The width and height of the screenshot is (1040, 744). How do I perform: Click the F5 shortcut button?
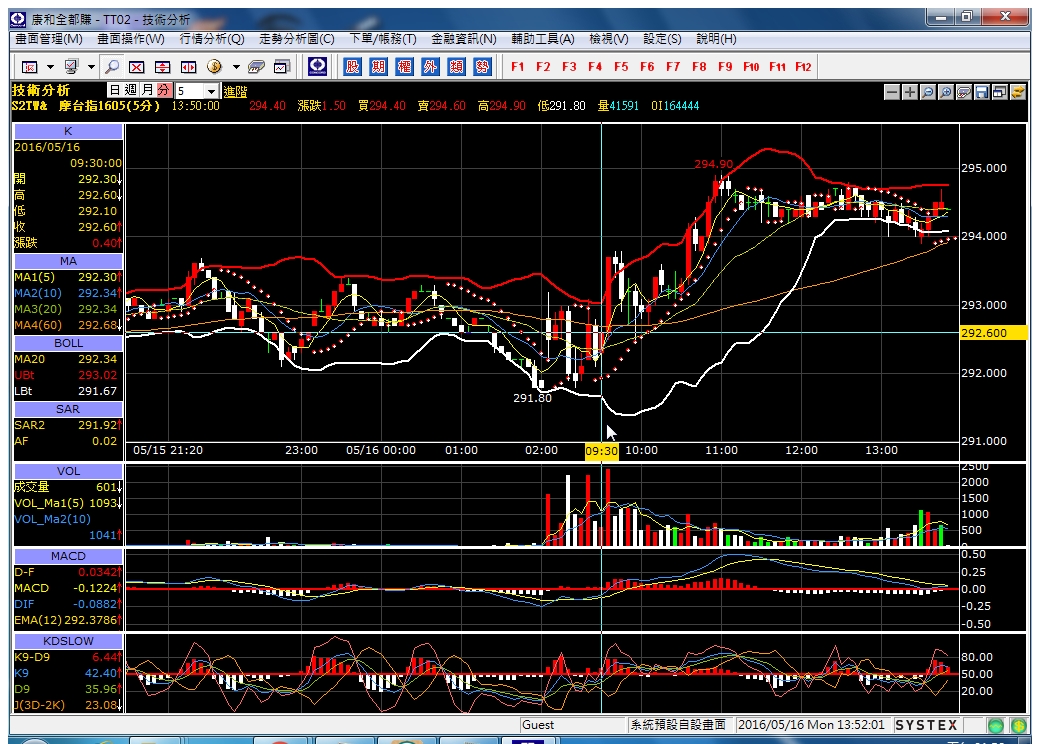point(621,67)
